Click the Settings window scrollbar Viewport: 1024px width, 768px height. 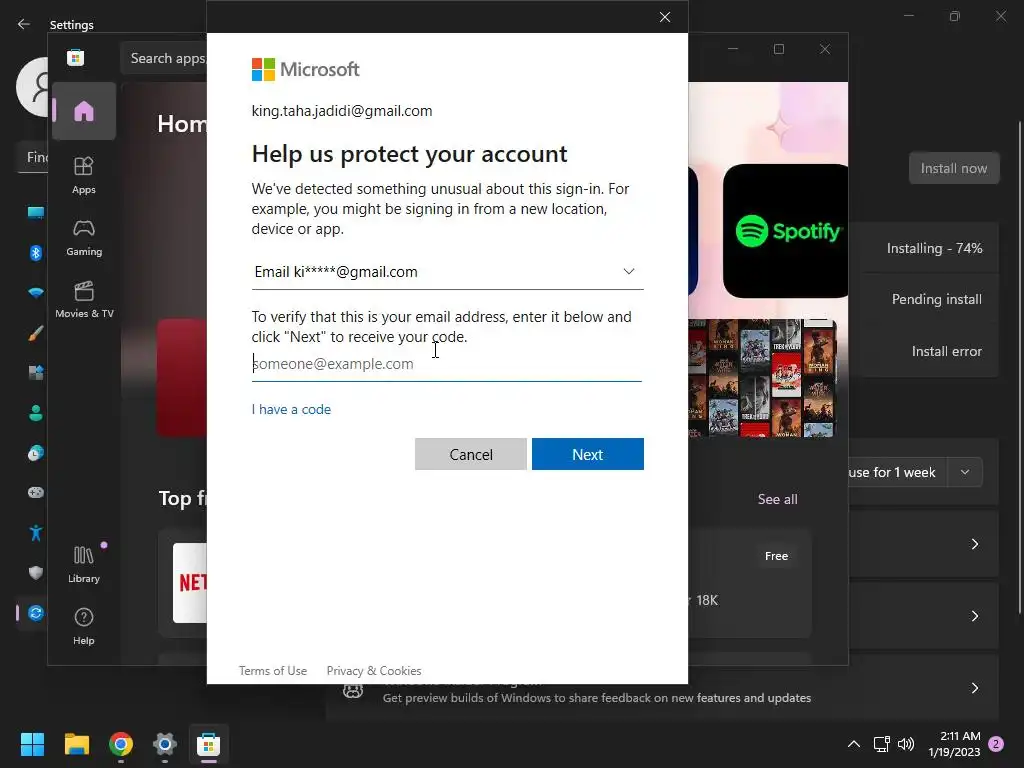coord(1020,368)
